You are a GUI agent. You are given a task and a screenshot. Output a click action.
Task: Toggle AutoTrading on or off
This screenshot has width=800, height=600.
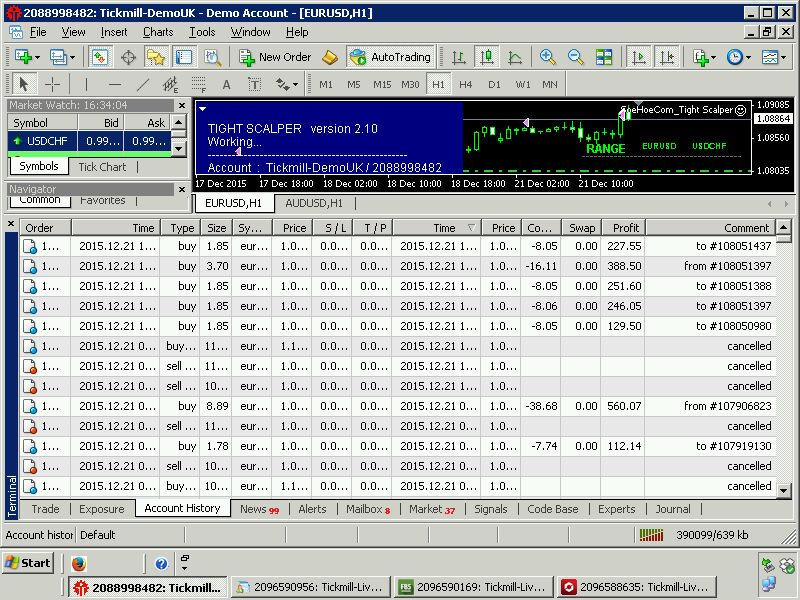[390, 57]
